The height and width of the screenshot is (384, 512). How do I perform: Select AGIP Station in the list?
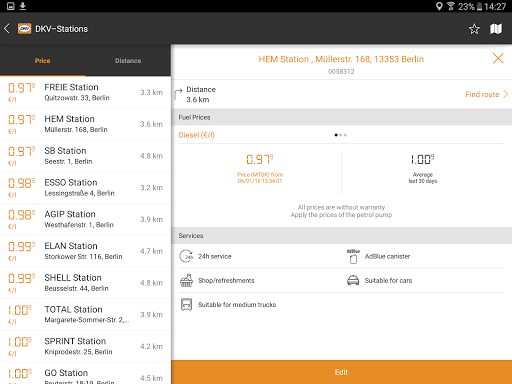[85, 219]
